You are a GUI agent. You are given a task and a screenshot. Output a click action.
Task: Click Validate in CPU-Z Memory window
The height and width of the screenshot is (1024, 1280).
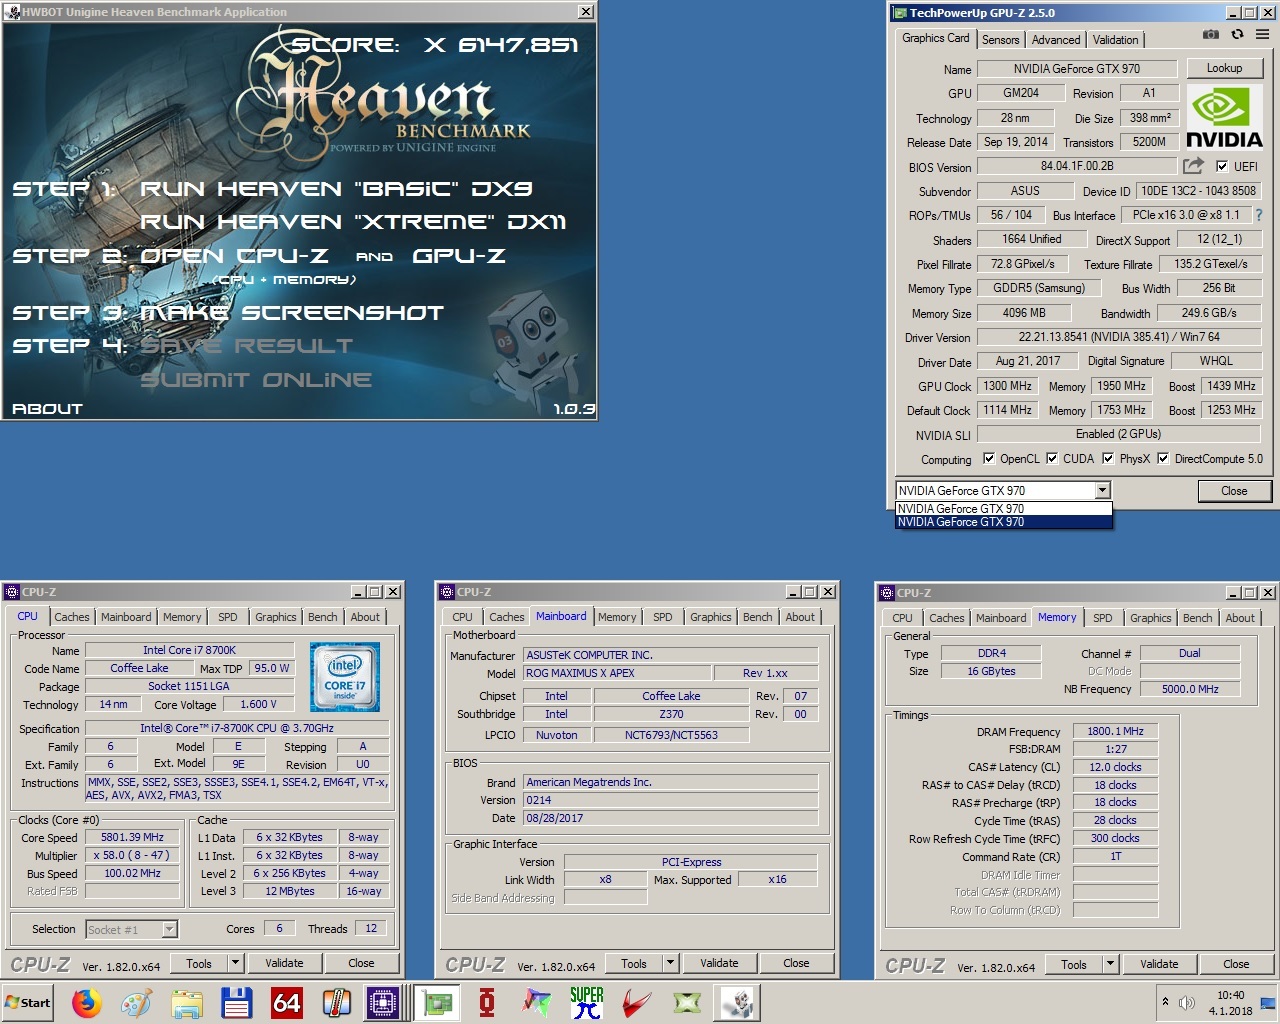pos(1159,964)
